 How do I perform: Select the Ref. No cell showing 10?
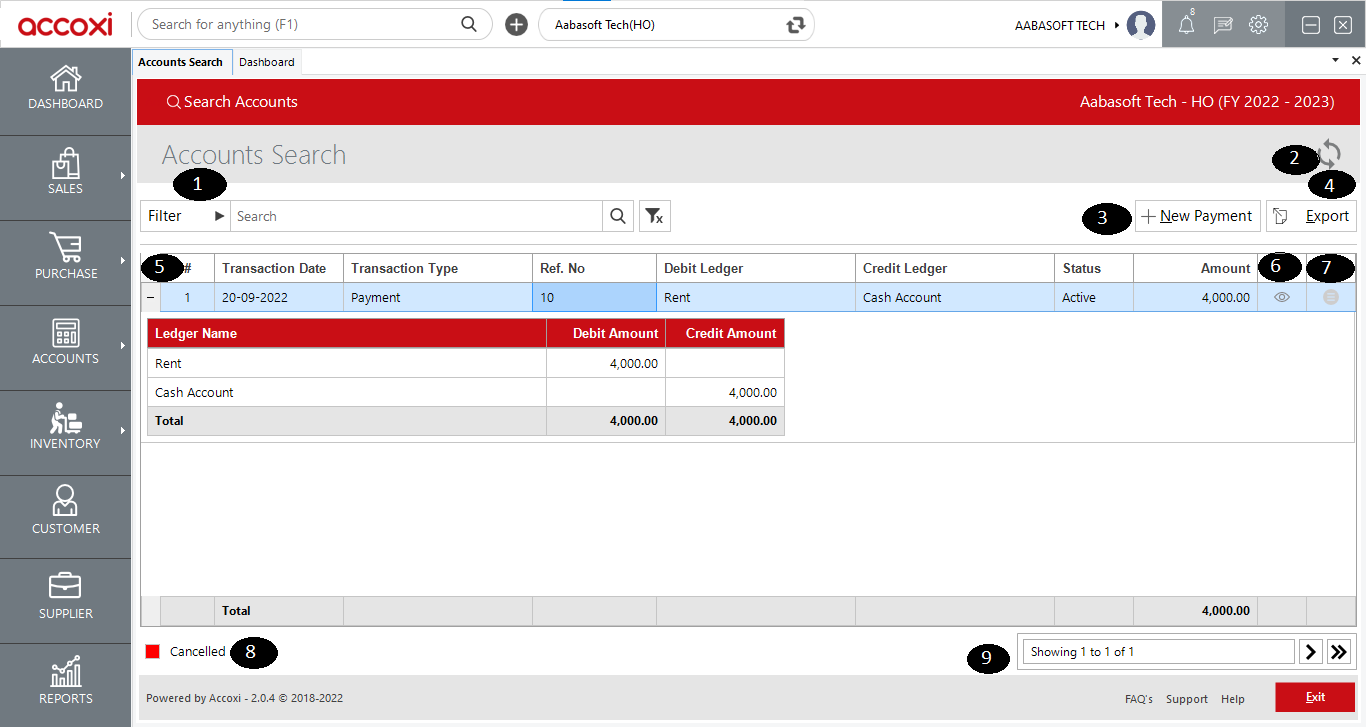tap(594, 297)
